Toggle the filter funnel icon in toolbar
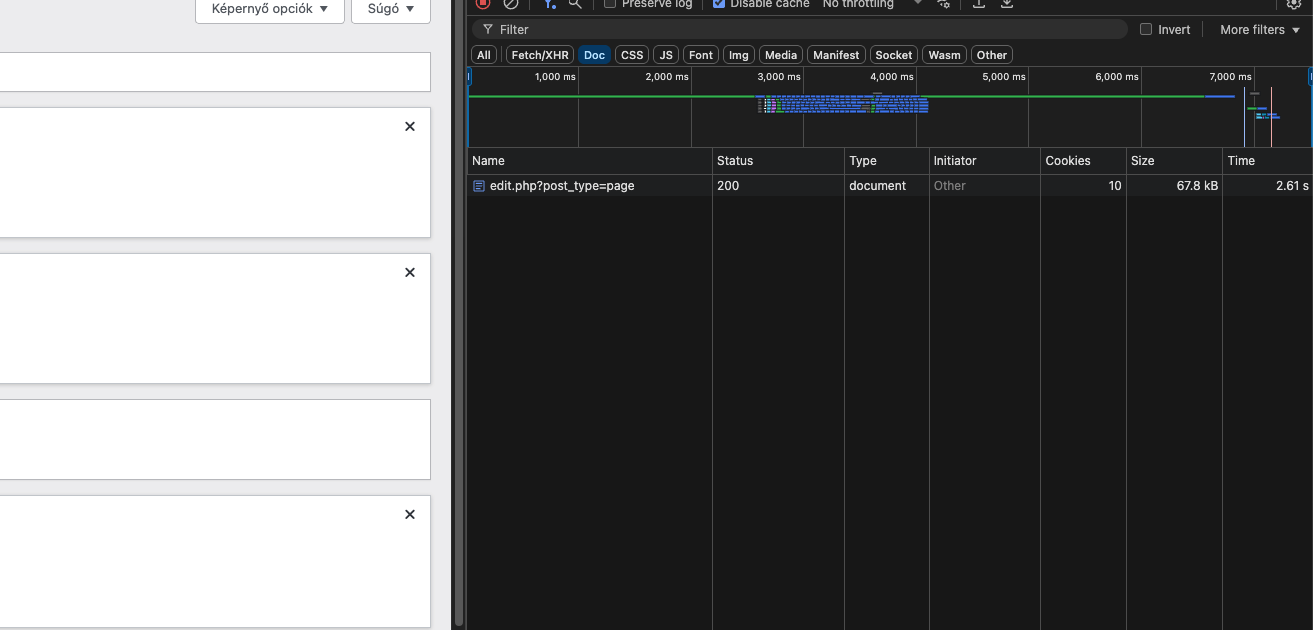The width and height of the screenshot is (1313, 630). pyautogui.click(x=549, y=4)
